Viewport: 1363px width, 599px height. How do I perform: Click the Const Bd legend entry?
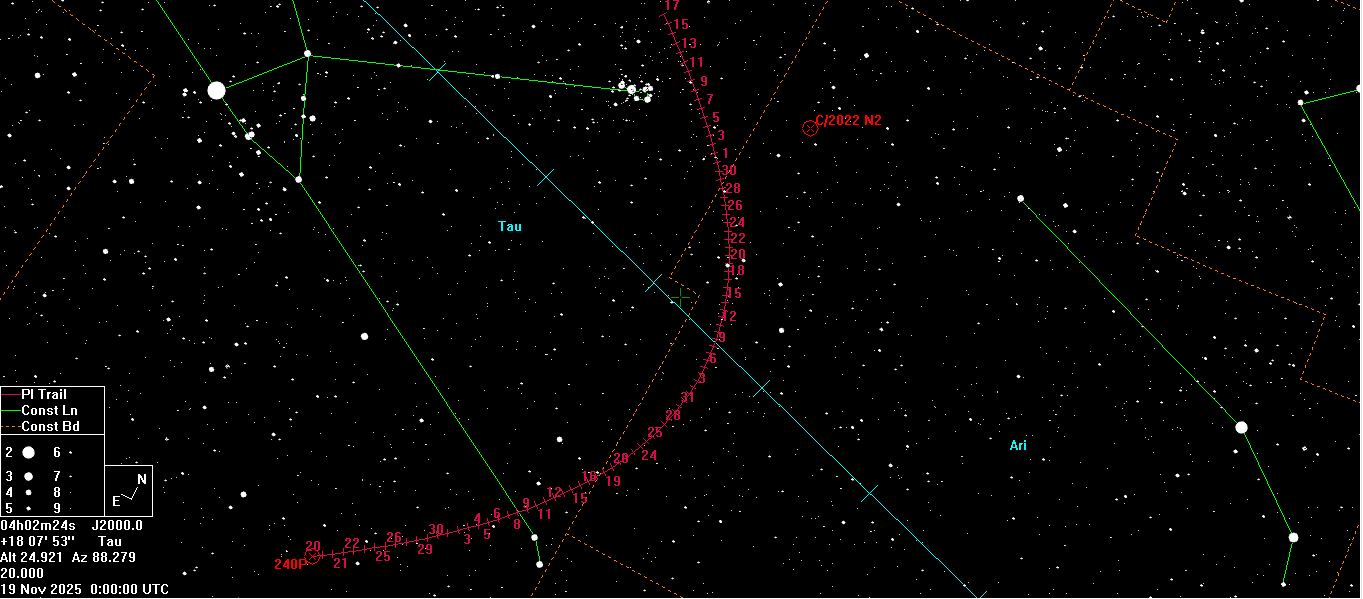coord(49,427)
